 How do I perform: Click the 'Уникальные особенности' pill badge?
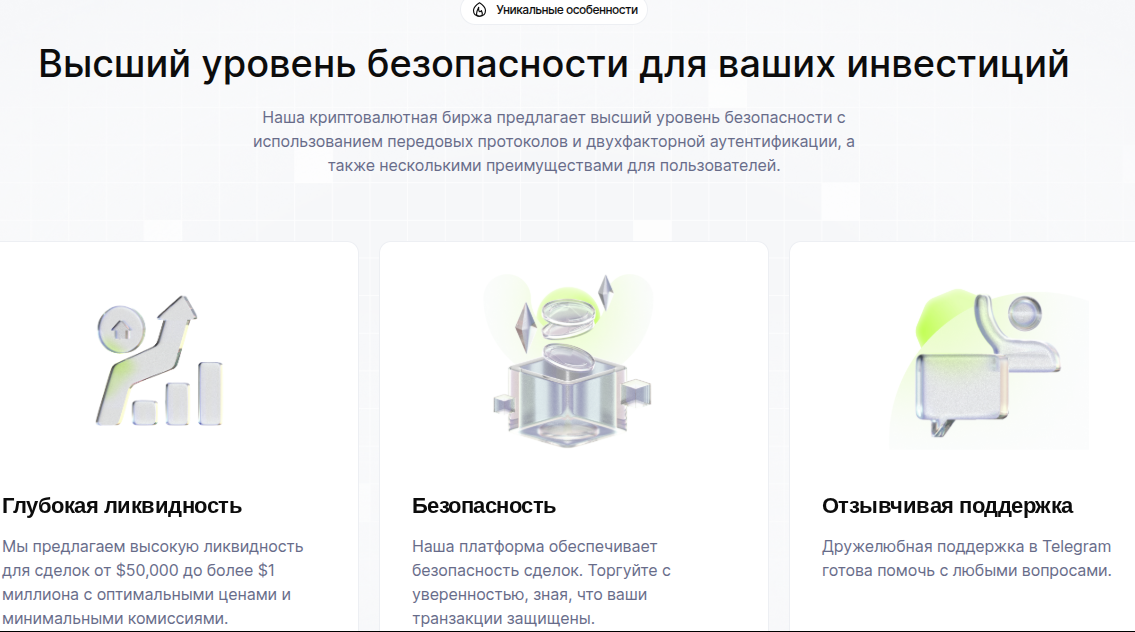(554, 10)
